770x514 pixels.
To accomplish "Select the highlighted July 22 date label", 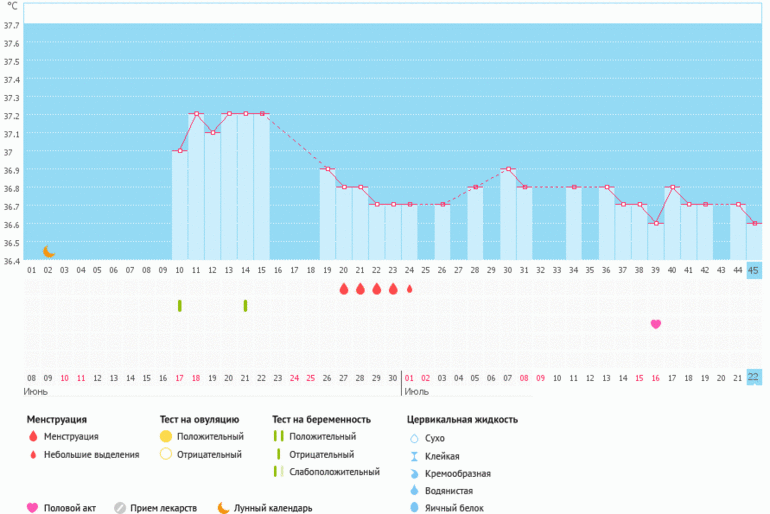I will pyautogui.click(x=754, y=377).
